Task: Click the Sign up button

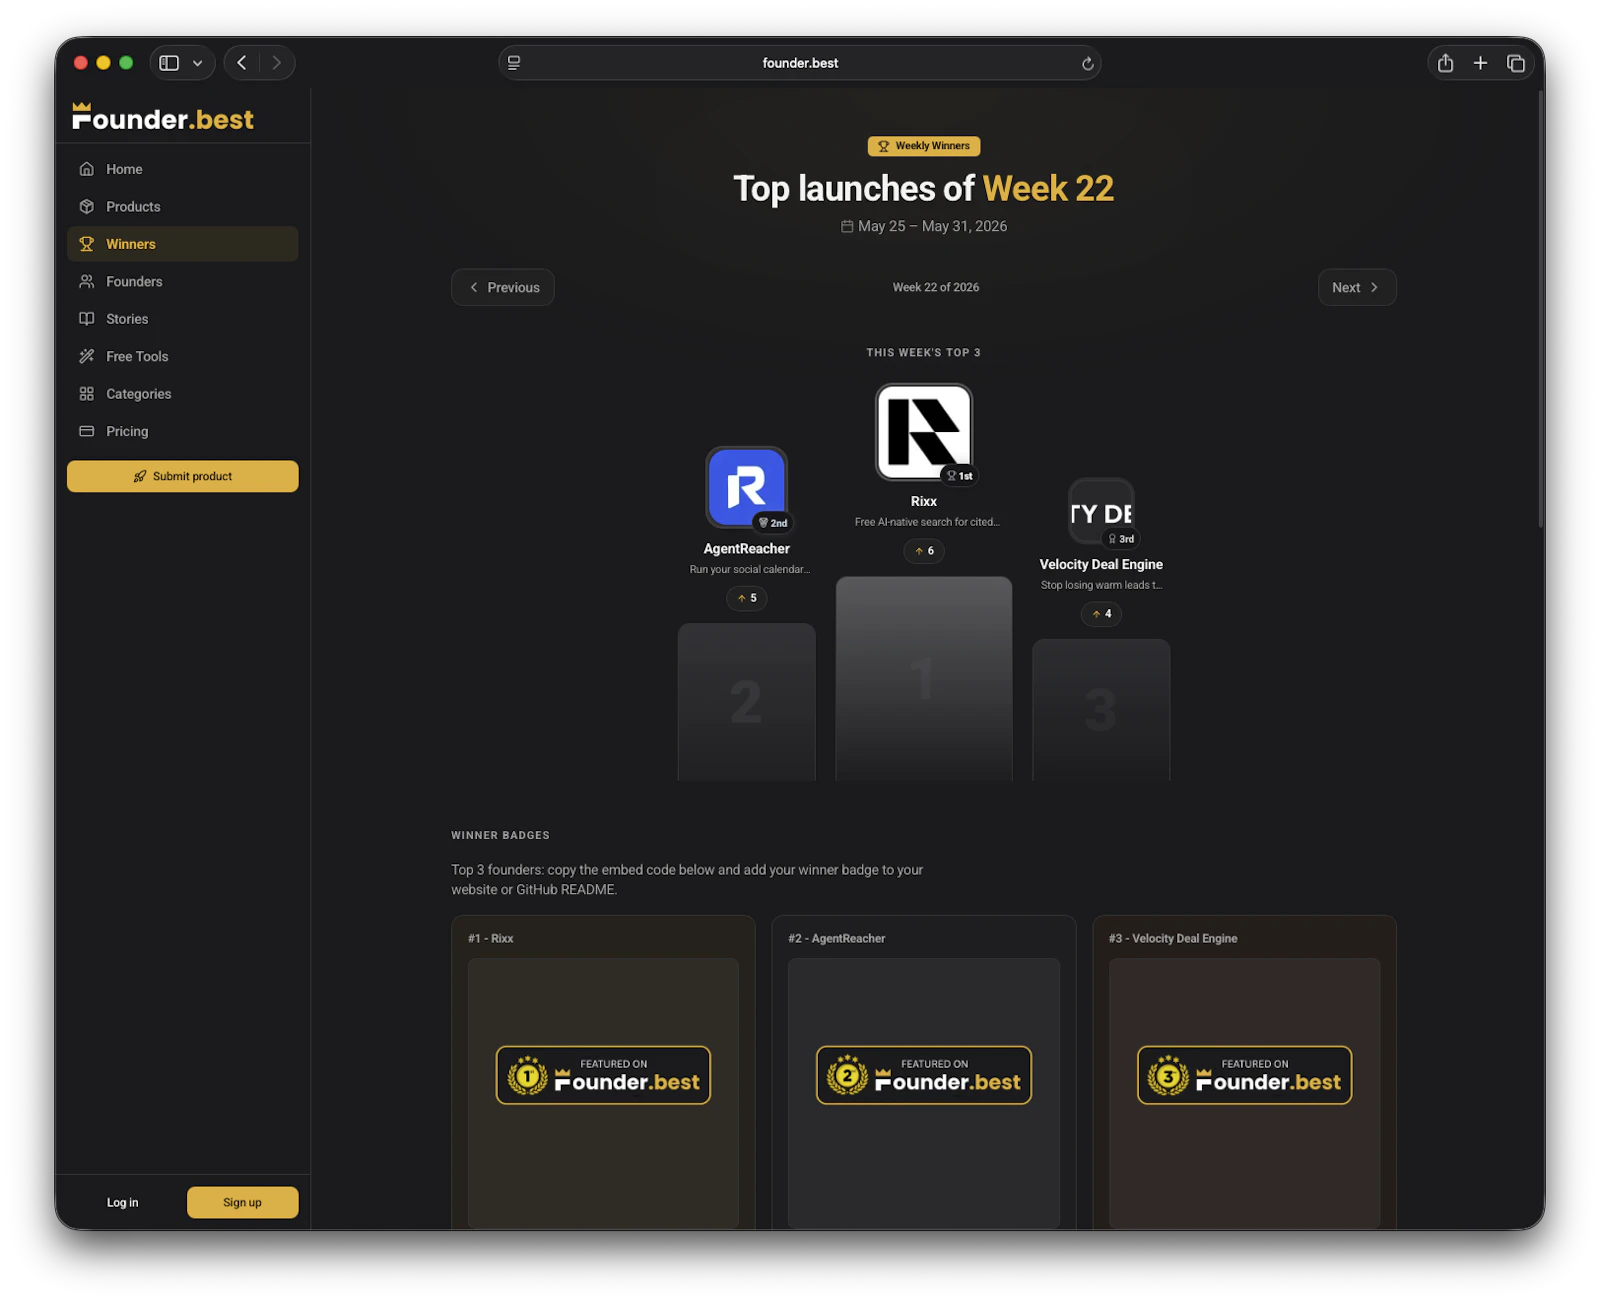Action: tap(243, 1203)
